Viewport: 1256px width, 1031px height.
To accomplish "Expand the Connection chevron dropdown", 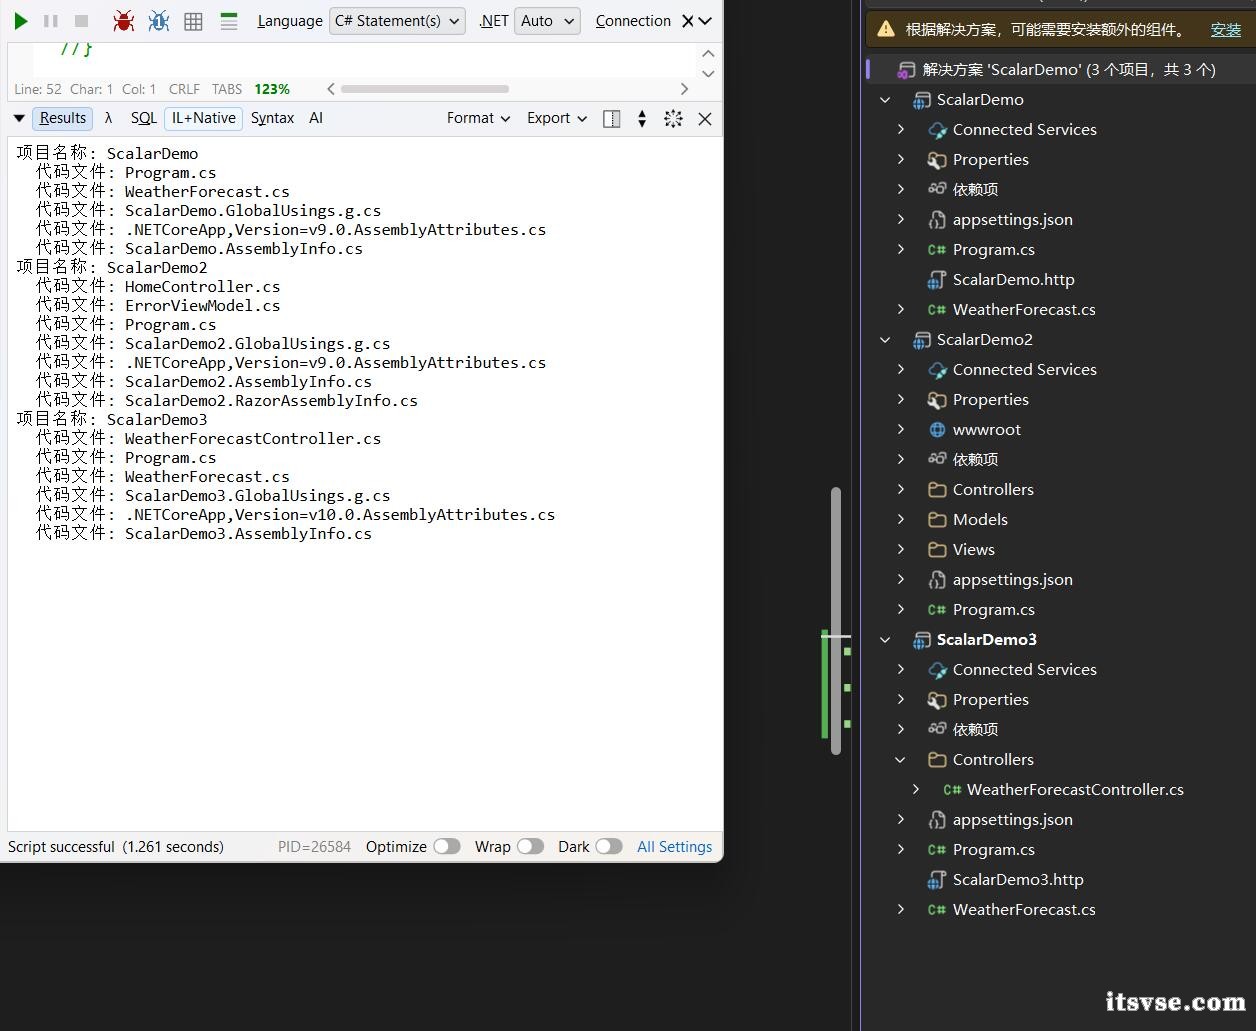I will (706, 21).
